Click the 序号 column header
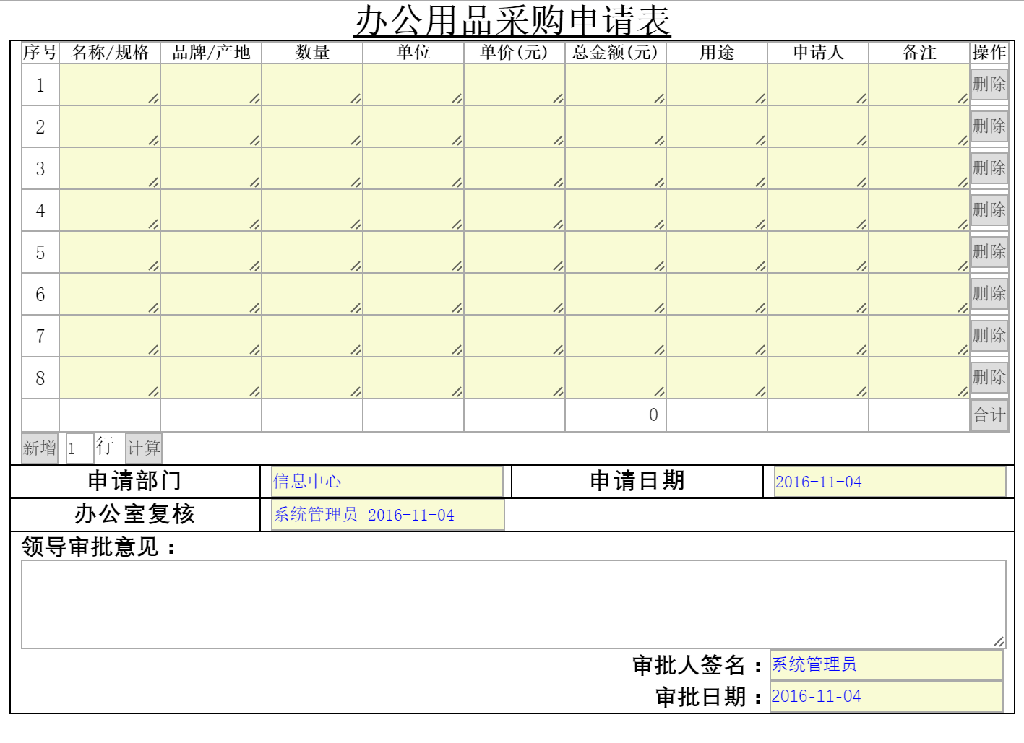 pos(40,52)
